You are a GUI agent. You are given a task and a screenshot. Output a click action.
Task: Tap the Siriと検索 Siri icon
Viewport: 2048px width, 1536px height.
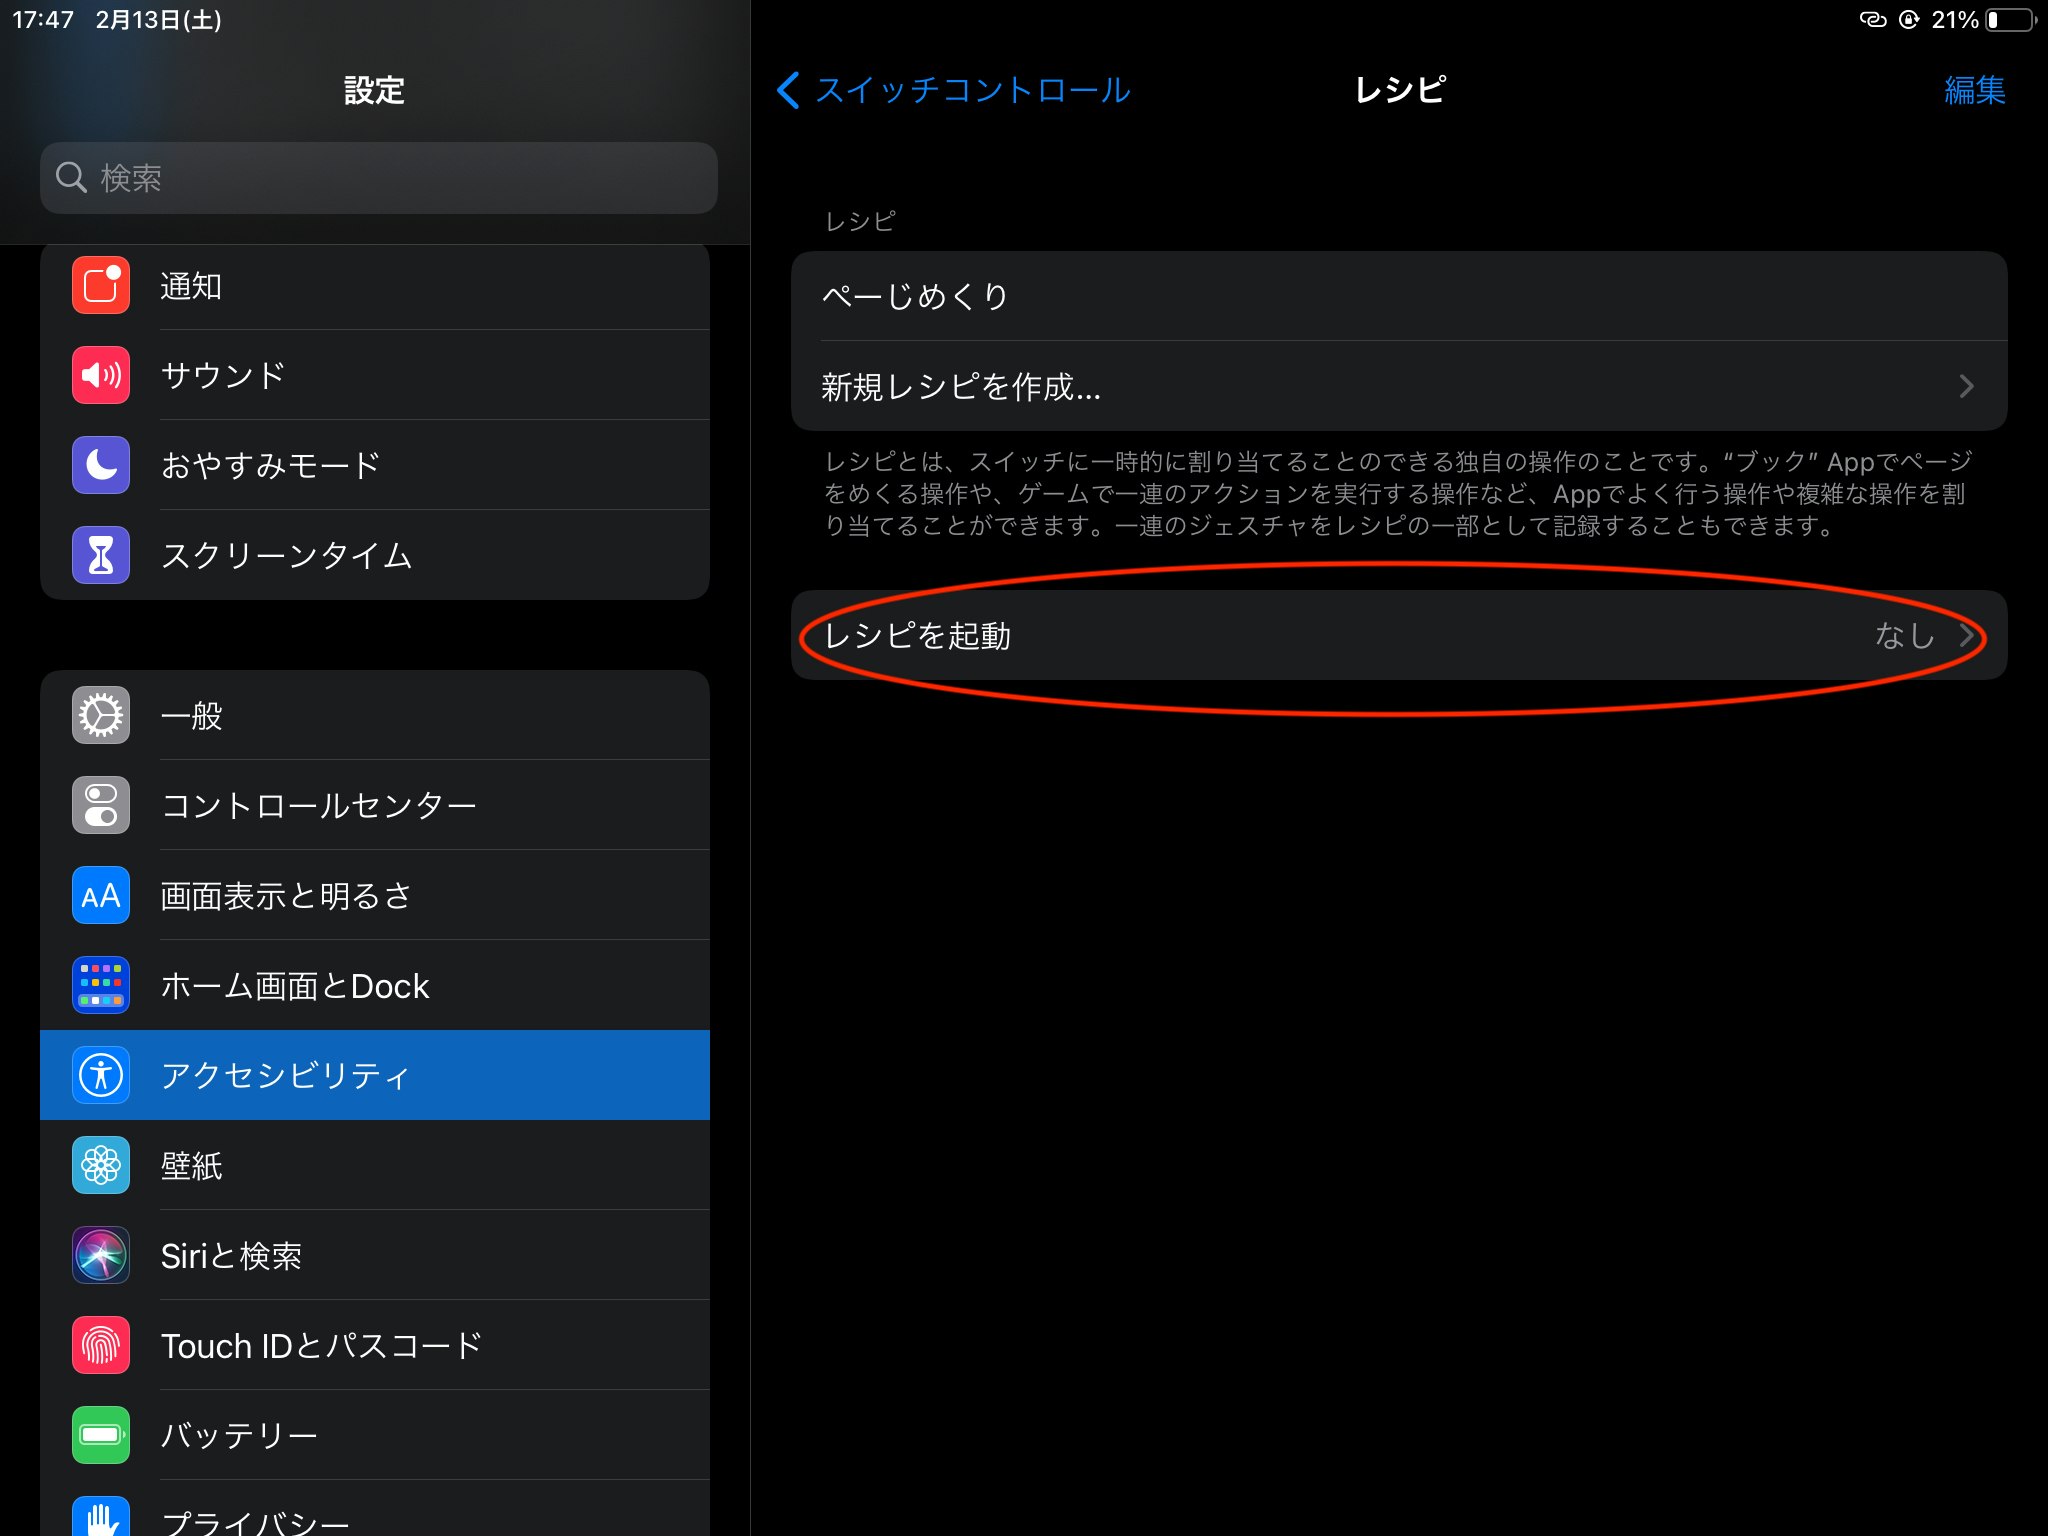(x=101, y=1255)
